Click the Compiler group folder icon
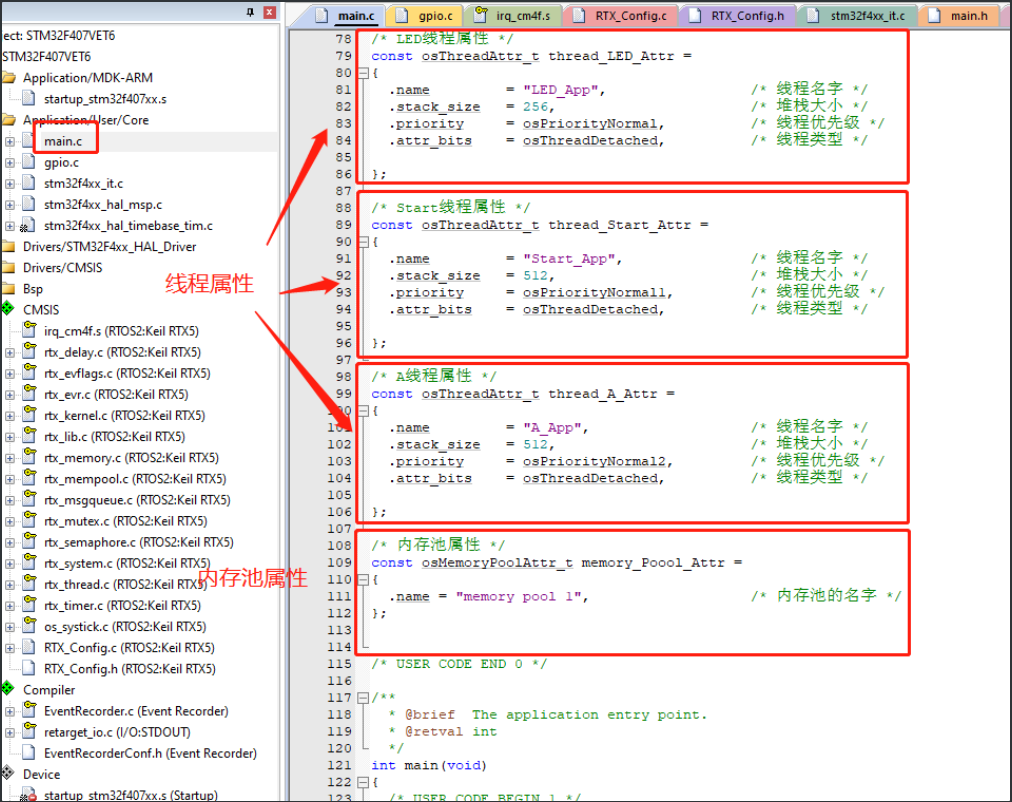This screenshot has height=802, width=1012. coord(7,689)
